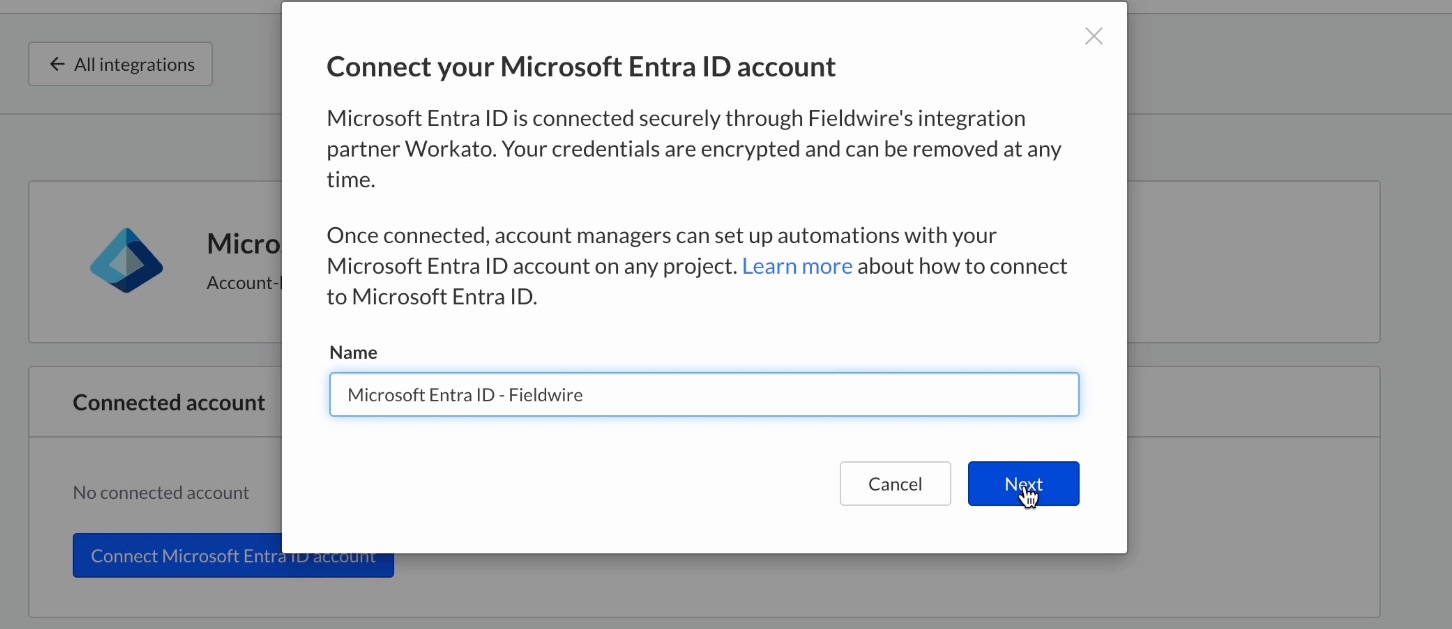This screenshot has width=1452, height=629.
Task: Click the Microsoft Entra ID logo icon
Action: (x=126, y=262)
